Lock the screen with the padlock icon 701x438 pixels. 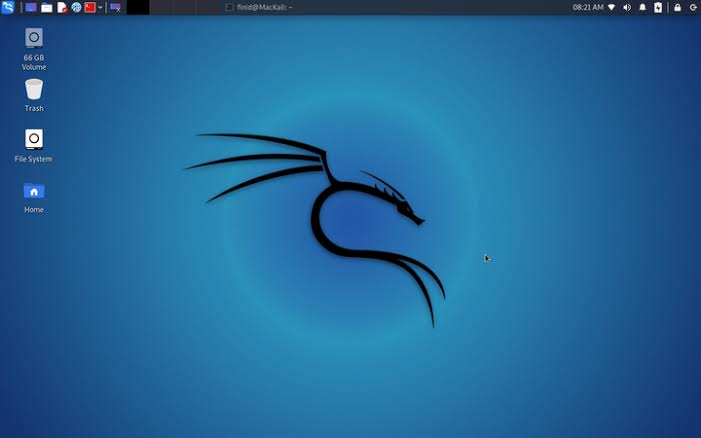pyautogui.click(x=678, y=8)
